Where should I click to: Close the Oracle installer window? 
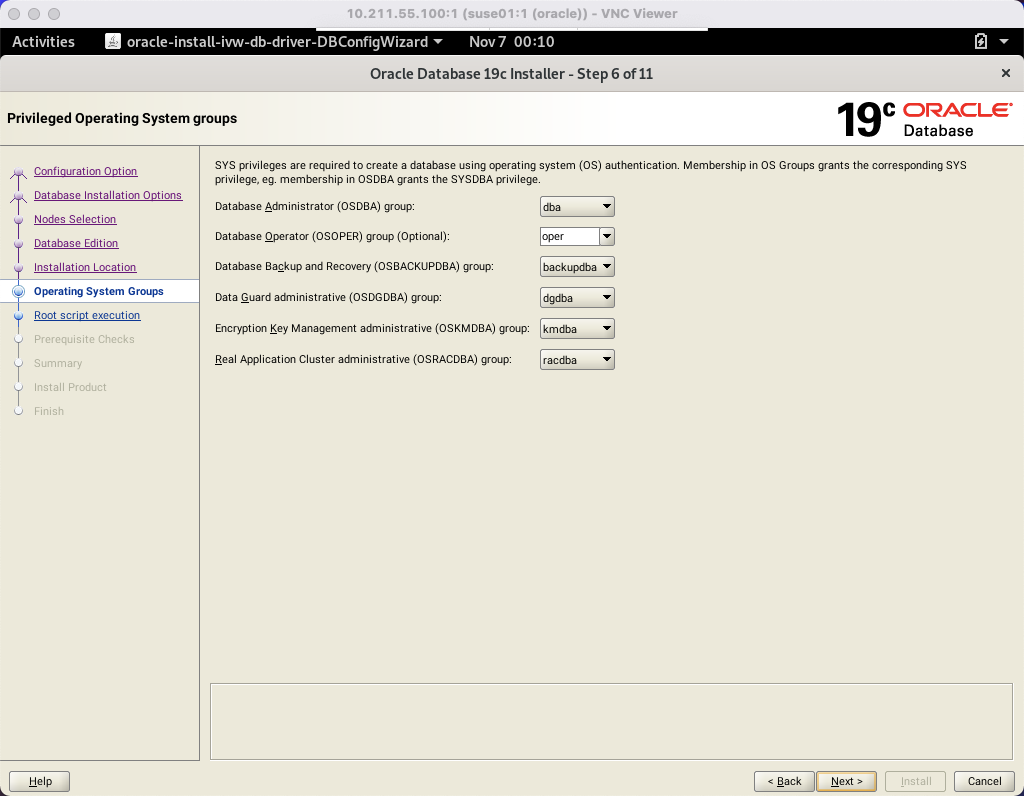tap(1006, 73)
